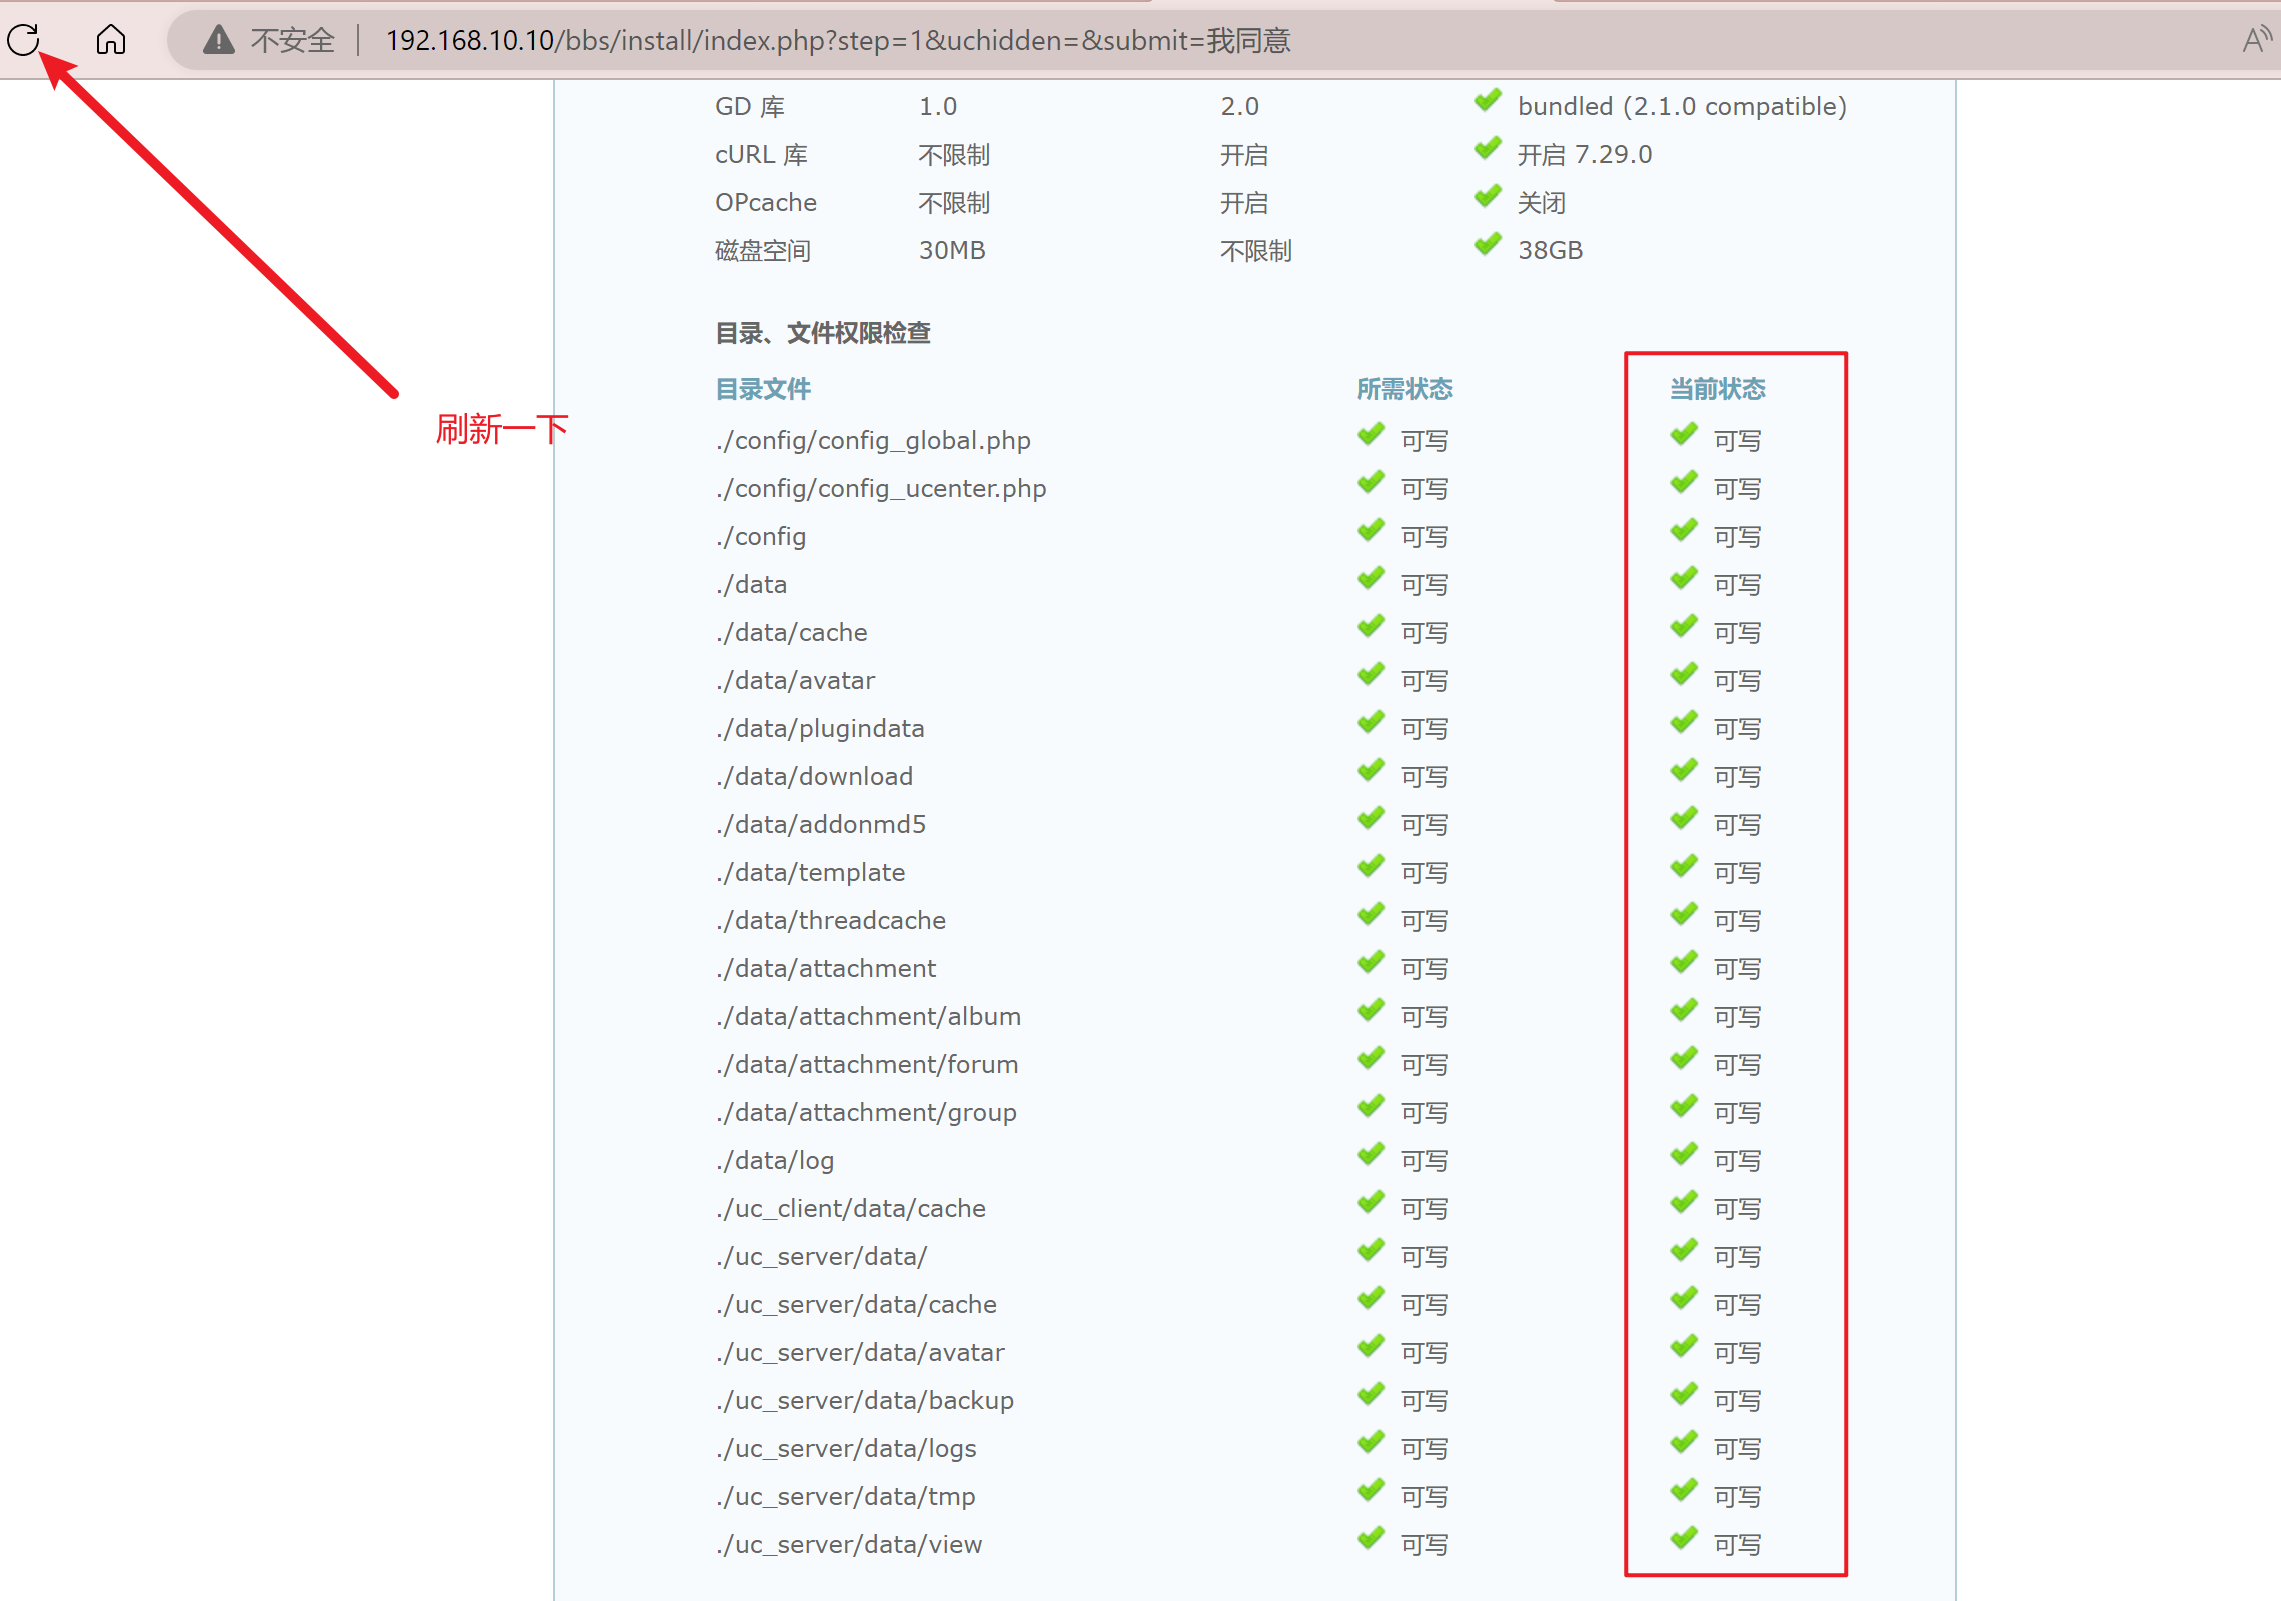Screen dimensions: 2281x1601
Task: Select the ./data/attachment/album entry
Action: point(868,1017)
